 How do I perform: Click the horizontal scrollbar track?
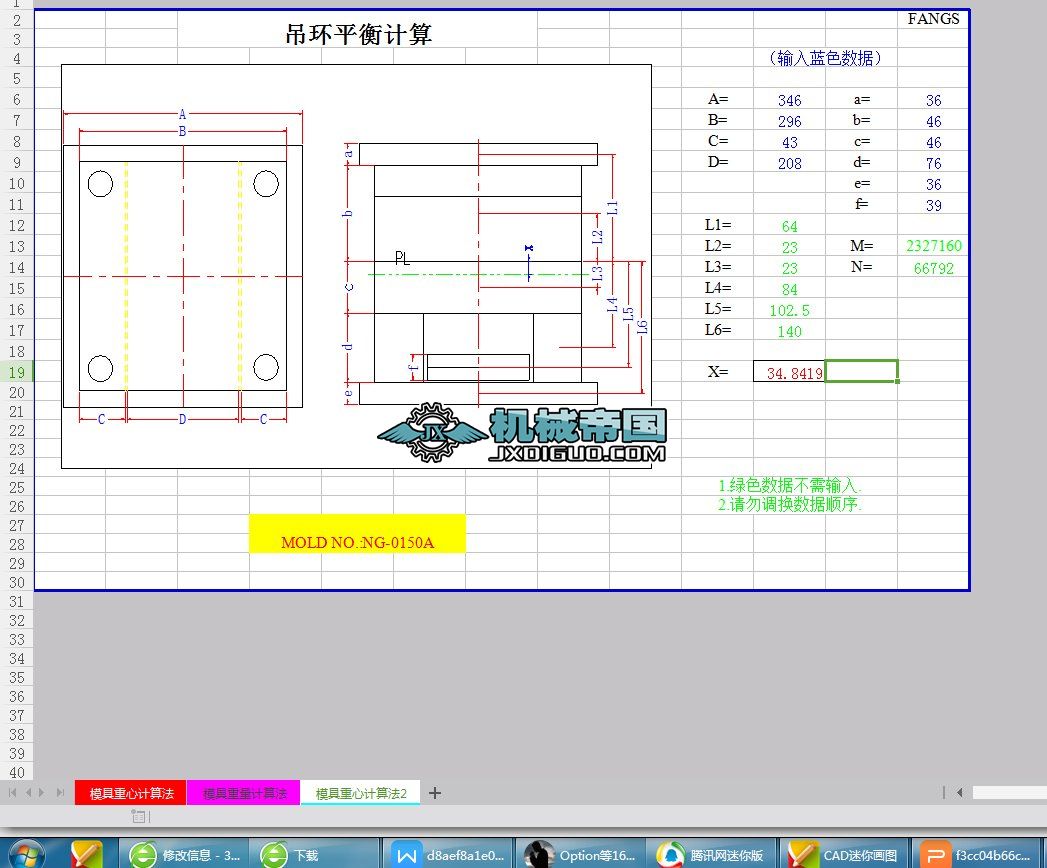click(1010, 793)
